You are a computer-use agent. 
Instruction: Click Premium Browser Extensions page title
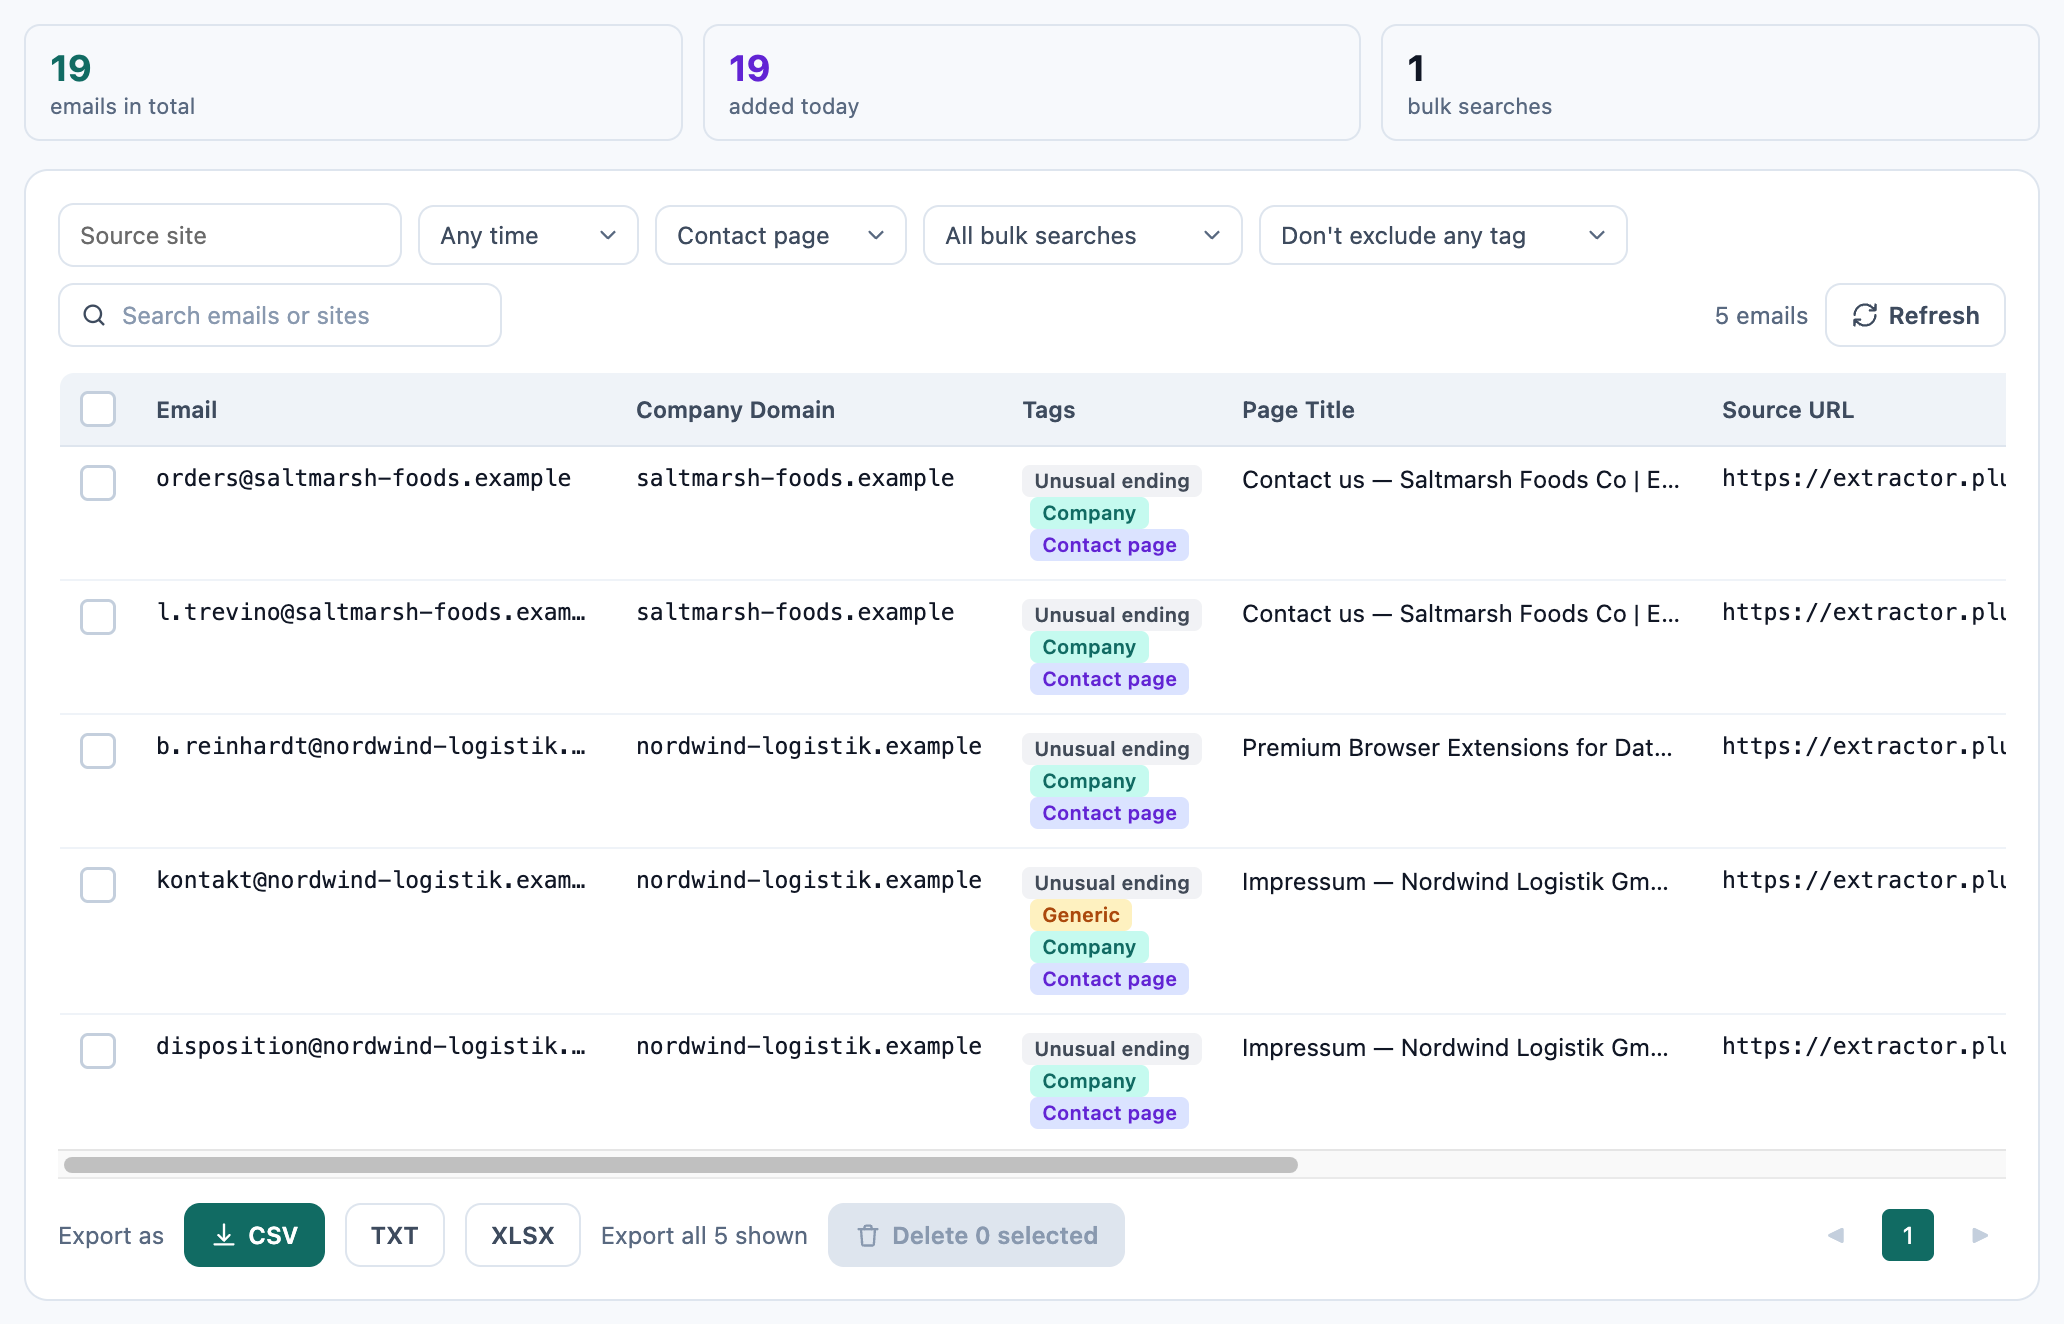click(1457, 747)
